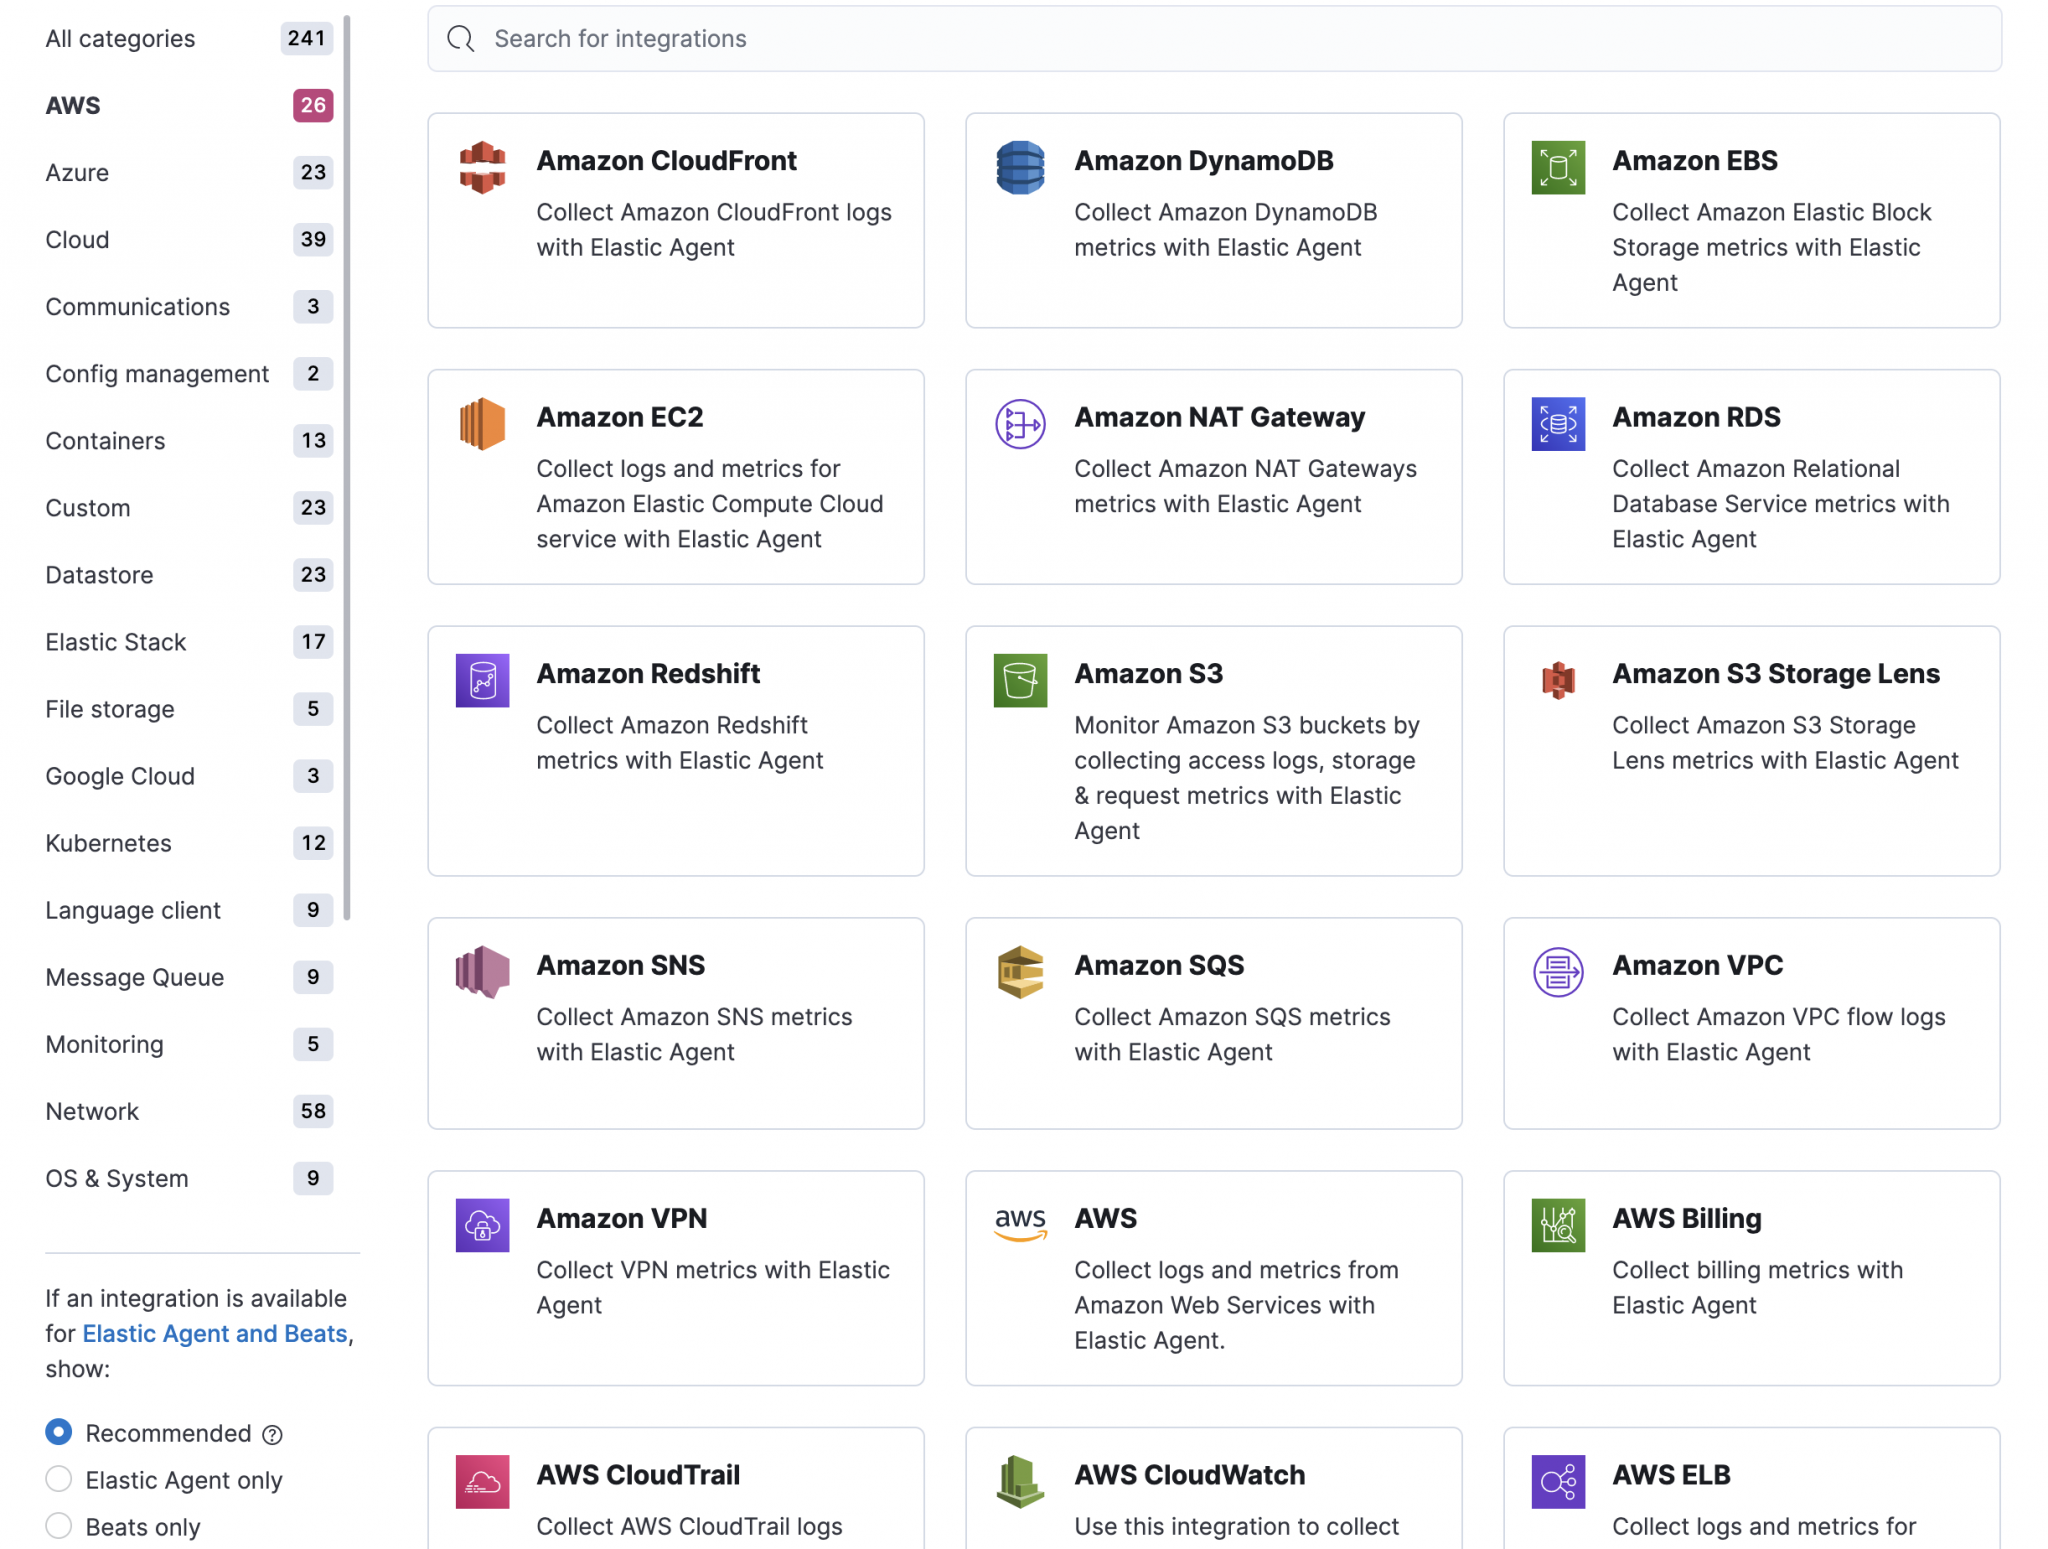Open the Elastic Agent and Beats link
The height and width of the screenshot is (1549, 2048).
pyautogui.click(x=214, y=1333)
